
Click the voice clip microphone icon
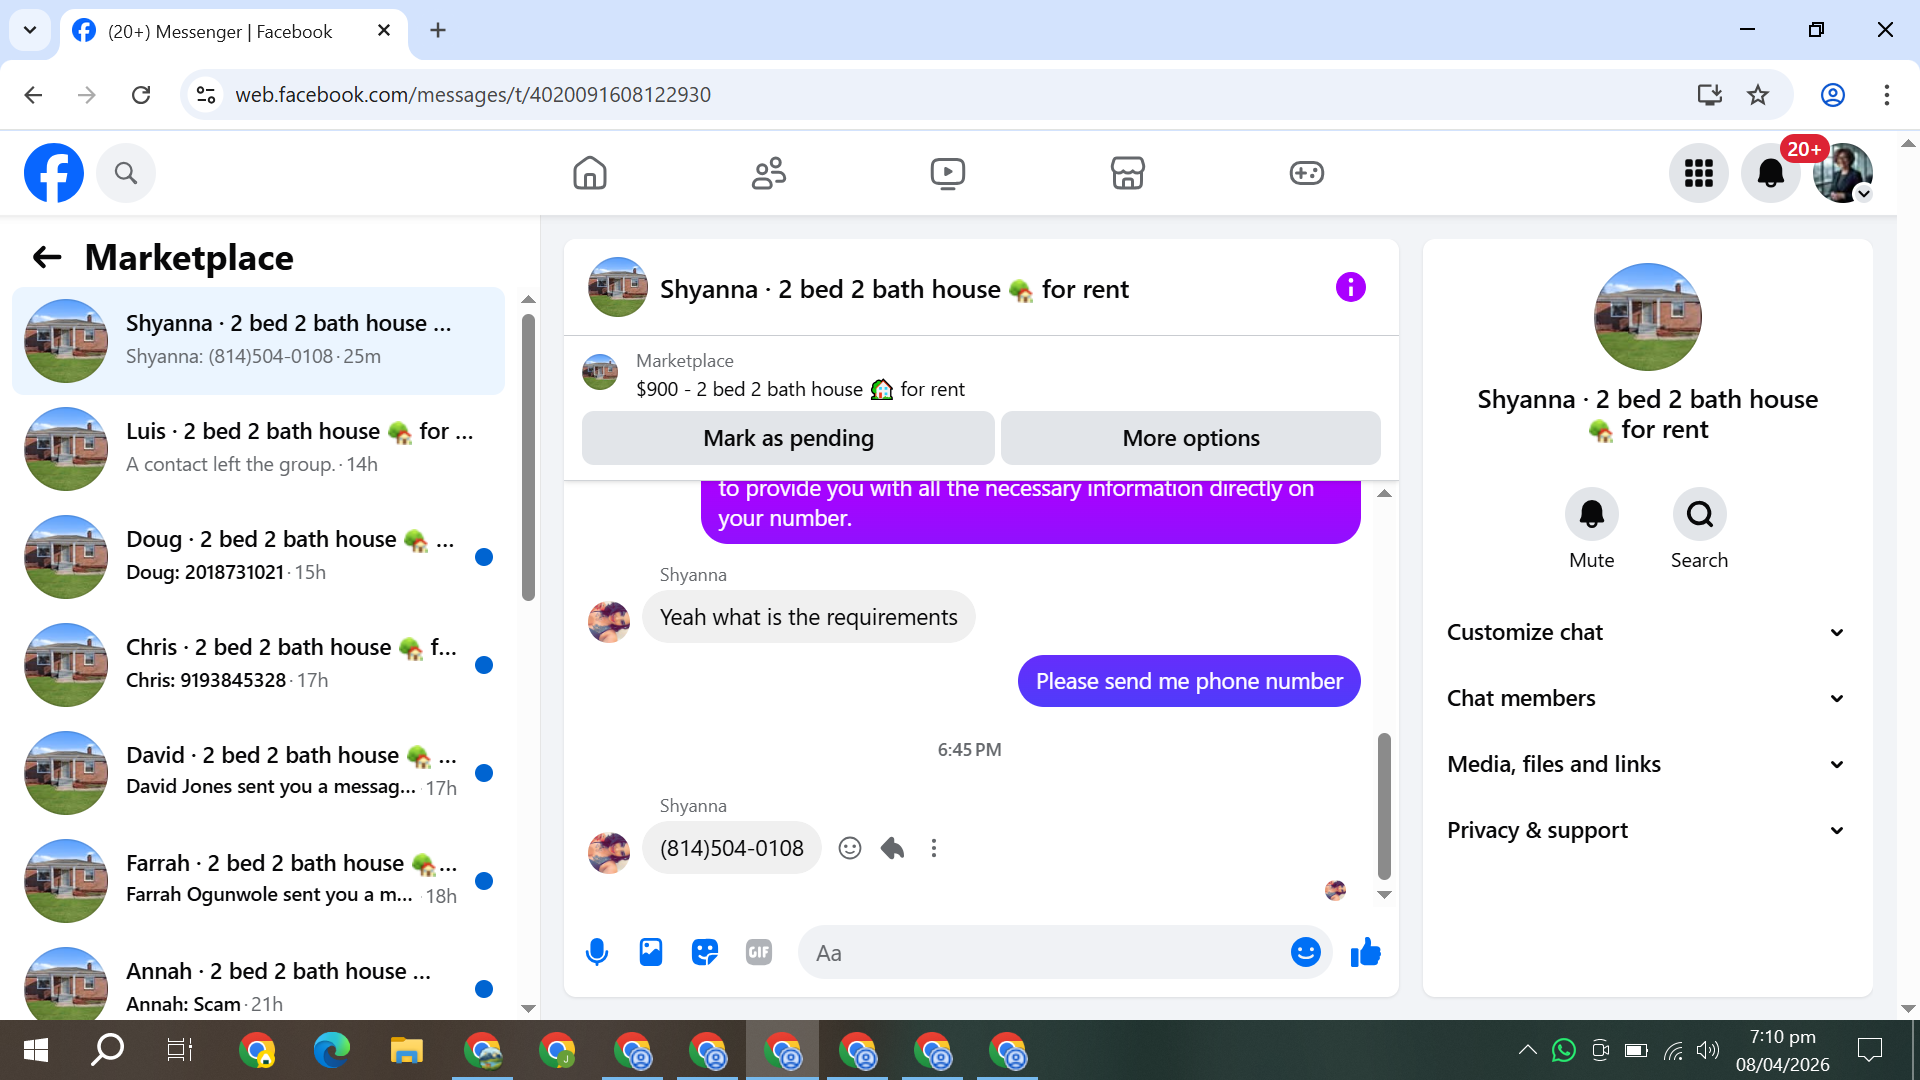[597, 952]
